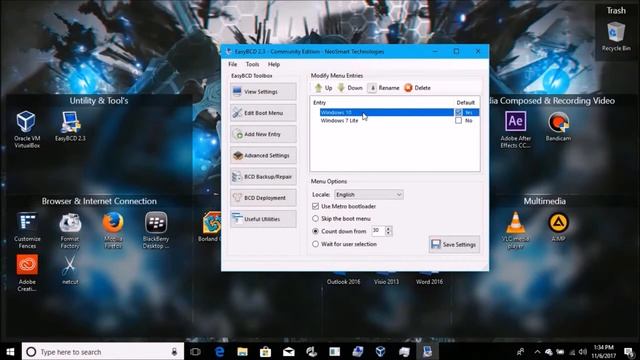Open Advanced Settings section
640x360 pixels.
pos(263,155)
